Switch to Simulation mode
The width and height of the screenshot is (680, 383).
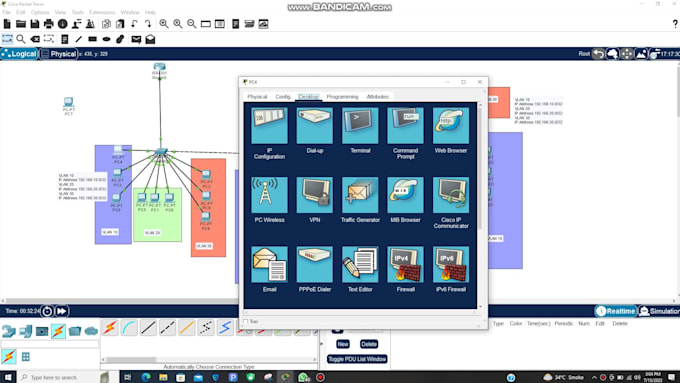coord(659,311)
